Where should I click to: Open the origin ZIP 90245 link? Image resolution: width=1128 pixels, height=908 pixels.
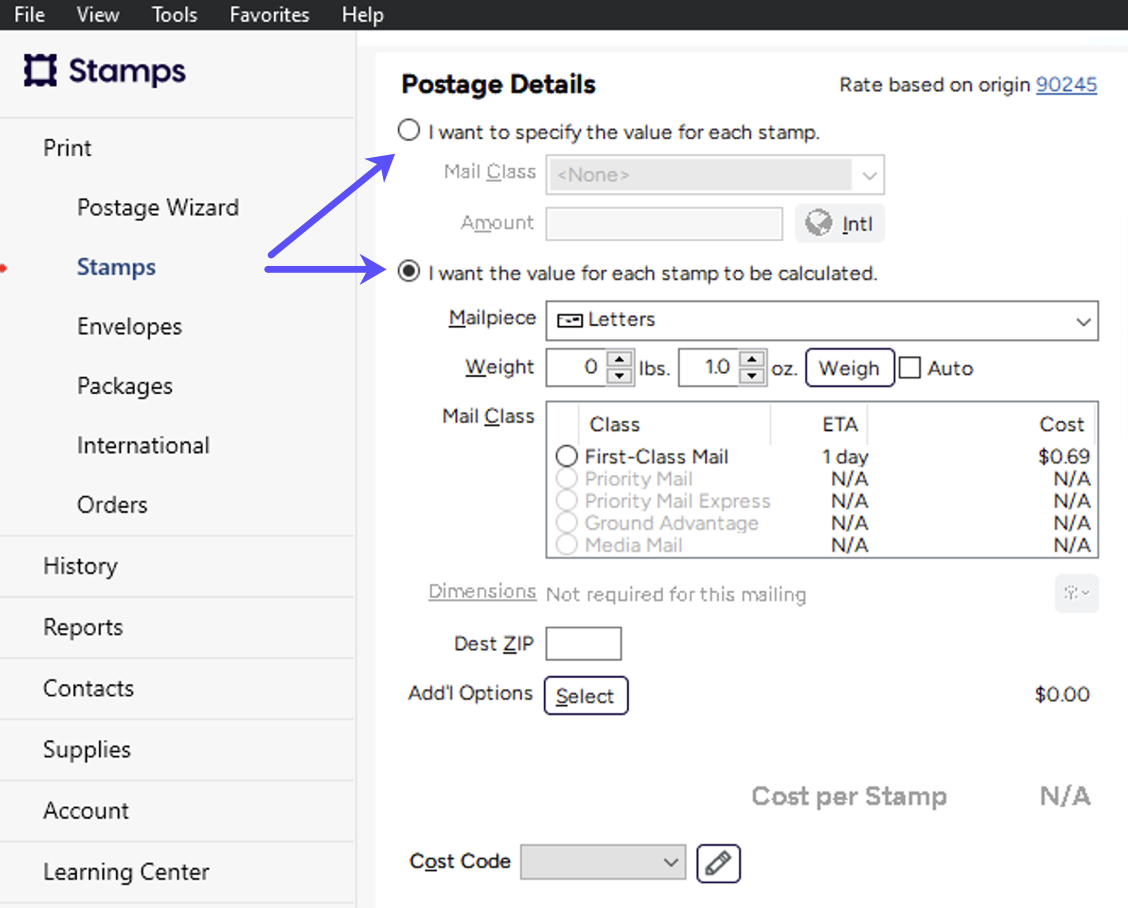coord(1066,85)
